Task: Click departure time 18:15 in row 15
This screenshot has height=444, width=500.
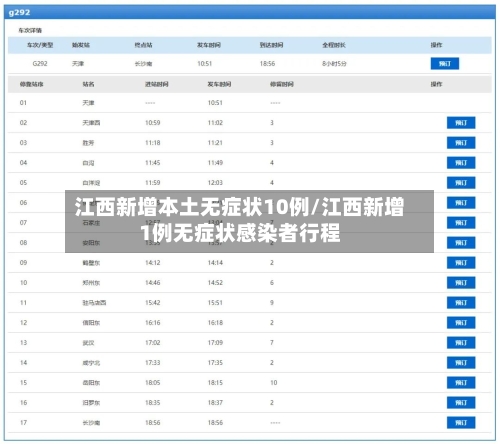Action: pos(215,383)
